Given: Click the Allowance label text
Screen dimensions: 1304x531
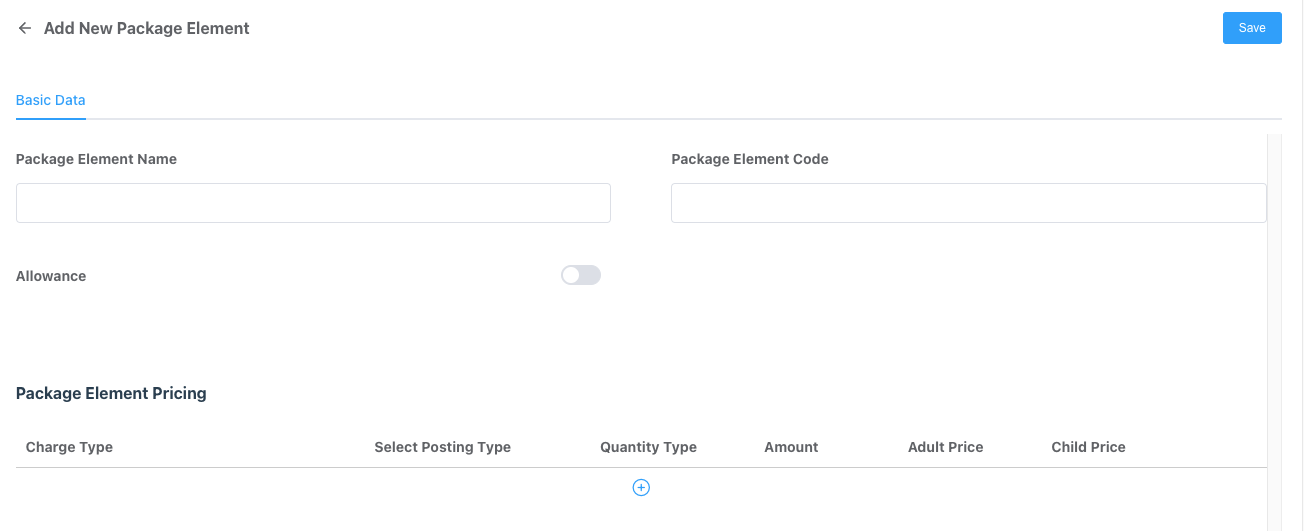Looking at the screenshot, I should 51,276.
